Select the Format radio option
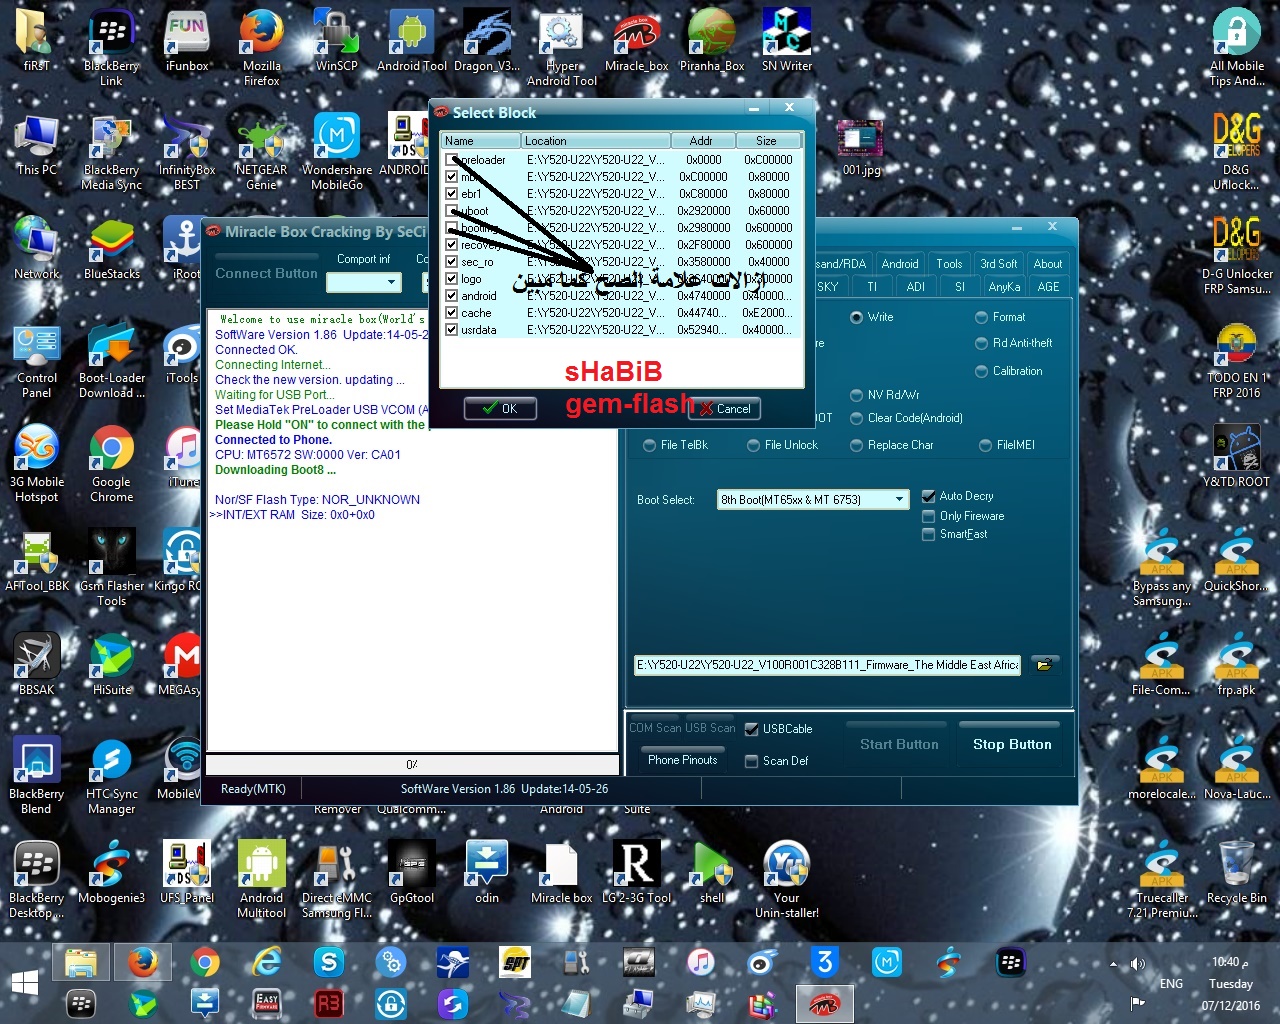Screen dimensions: 1280x1024 (982, 317)
